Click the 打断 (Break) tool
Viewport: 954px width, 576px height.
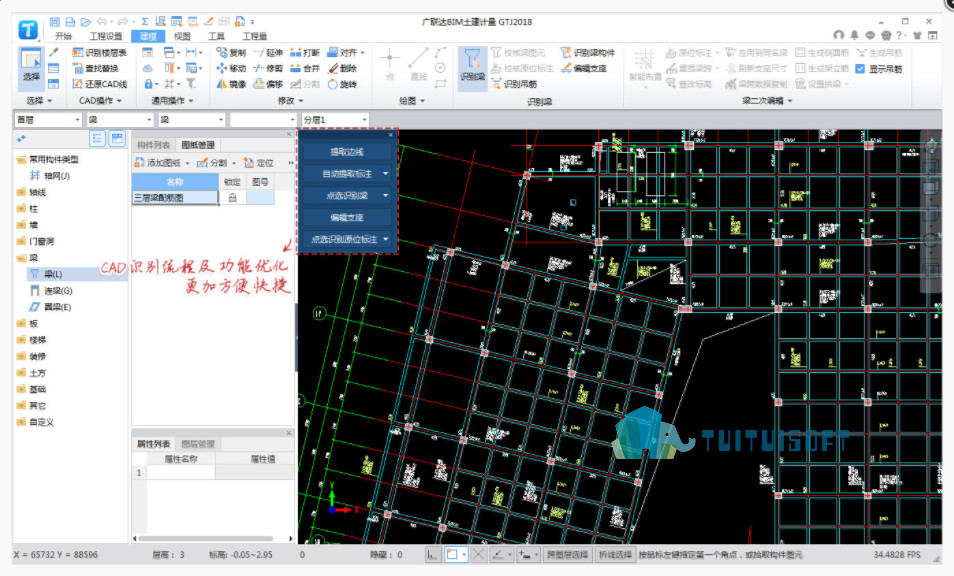tap(305, 53)
